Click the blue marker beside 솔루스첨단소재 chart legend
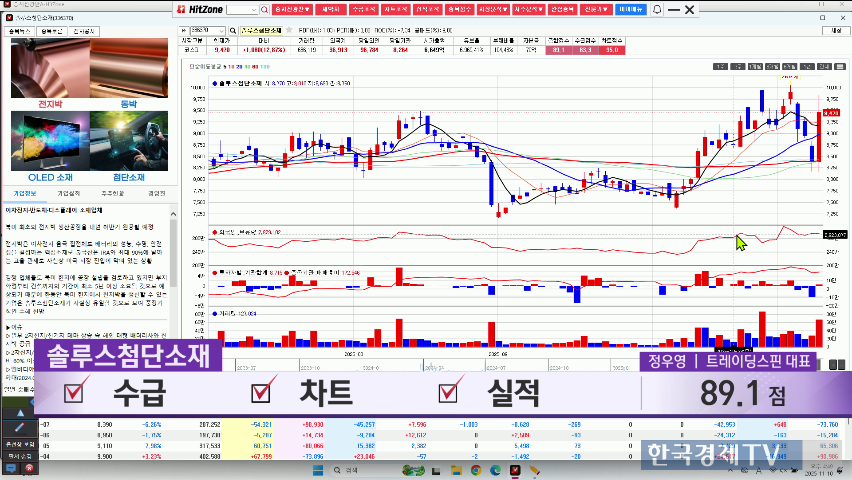The image size is (852, 480). click(x=213, y=81)
